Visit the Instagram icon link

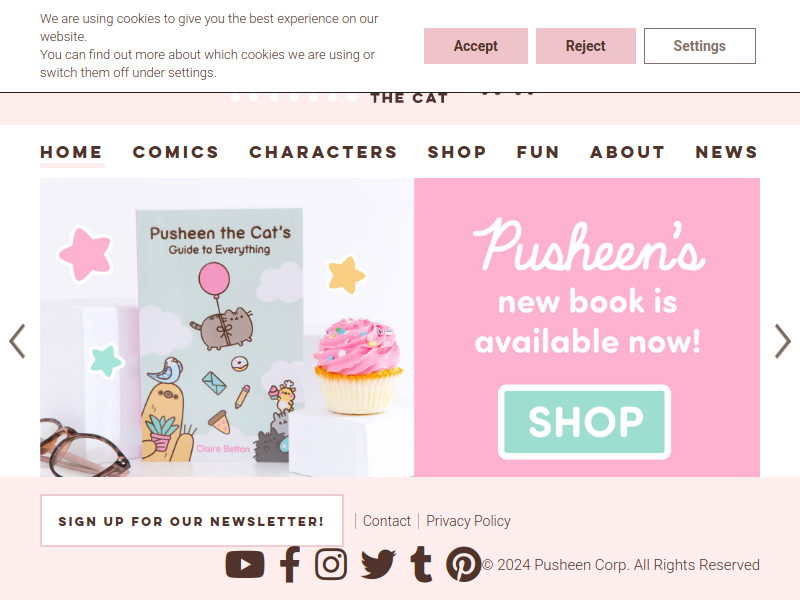(x=331, y=564)
